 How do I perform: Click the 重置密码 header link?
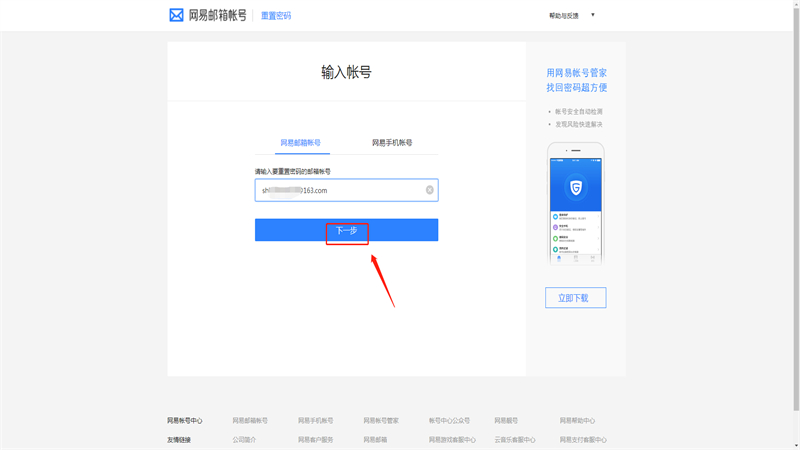coord(276,16)
